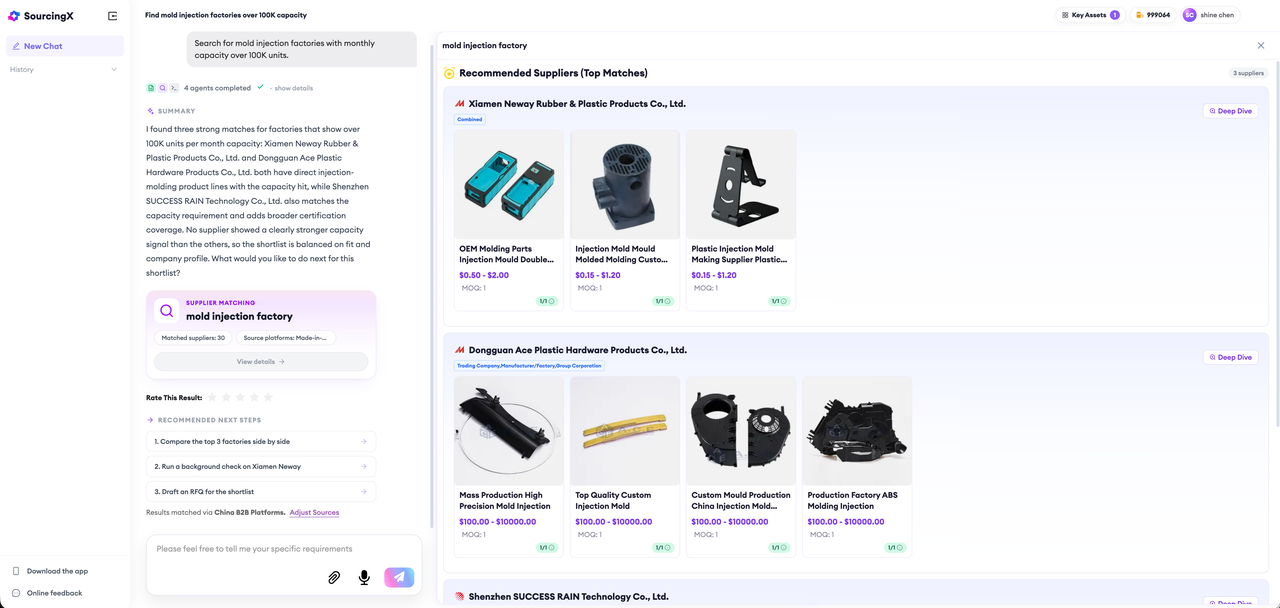The width and height of the screenshot is (1280, 608).
Task: Click the $0.50 - $2.00 price
Action: [x=484, y=275]
